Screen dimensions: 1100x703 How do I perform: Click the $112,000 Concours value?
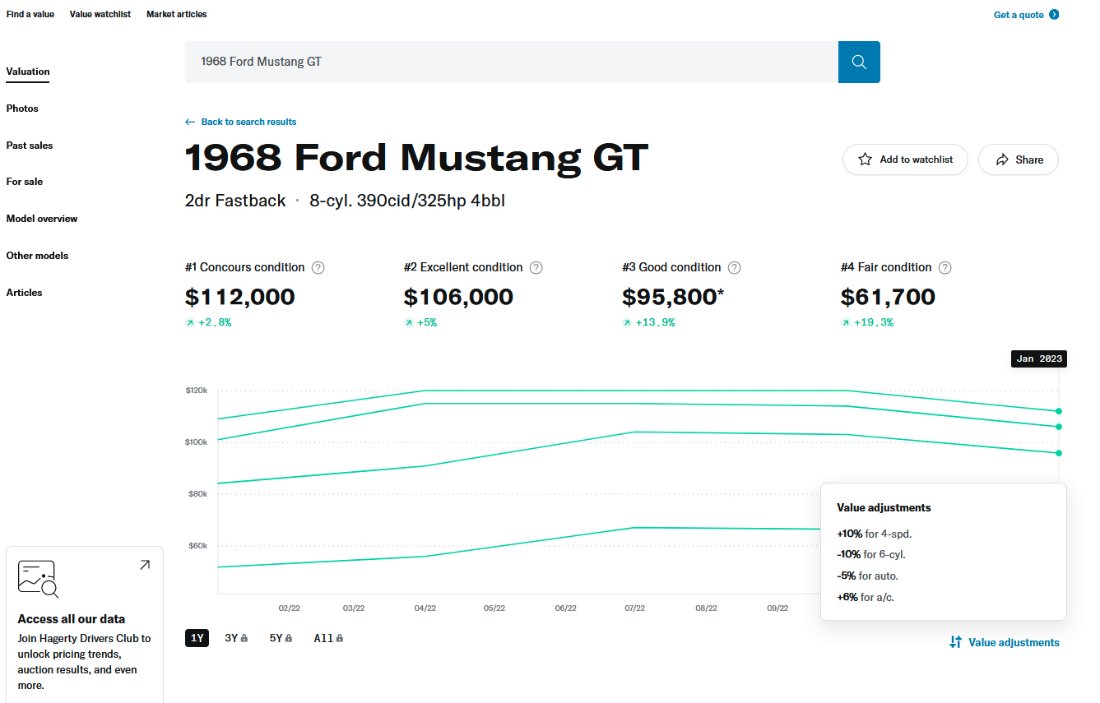240,297
